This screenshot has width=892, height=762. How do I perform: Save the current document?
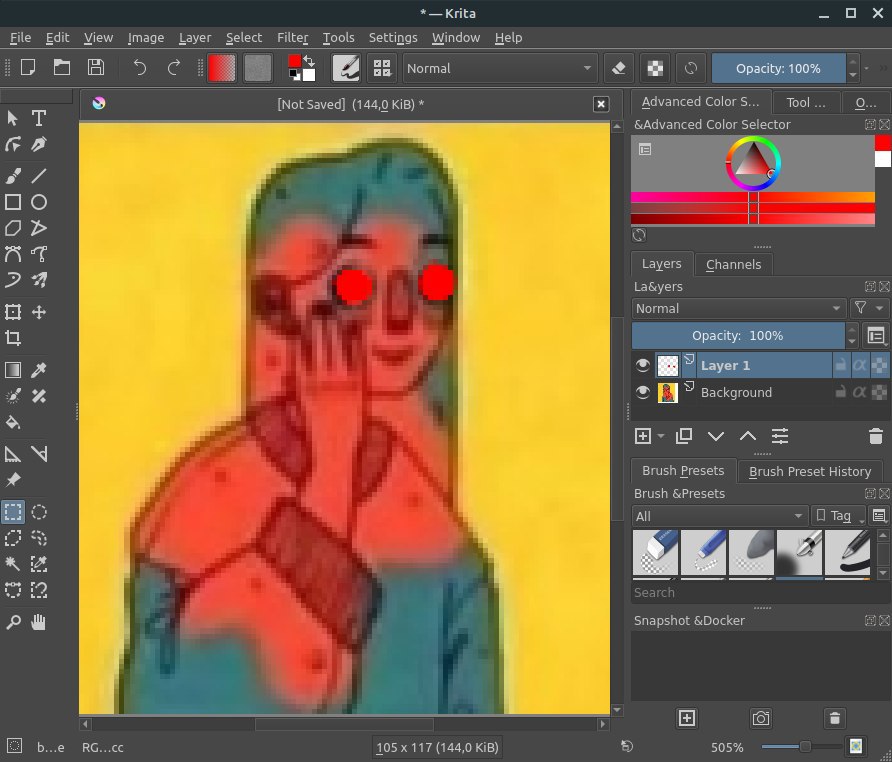[96, 68]
